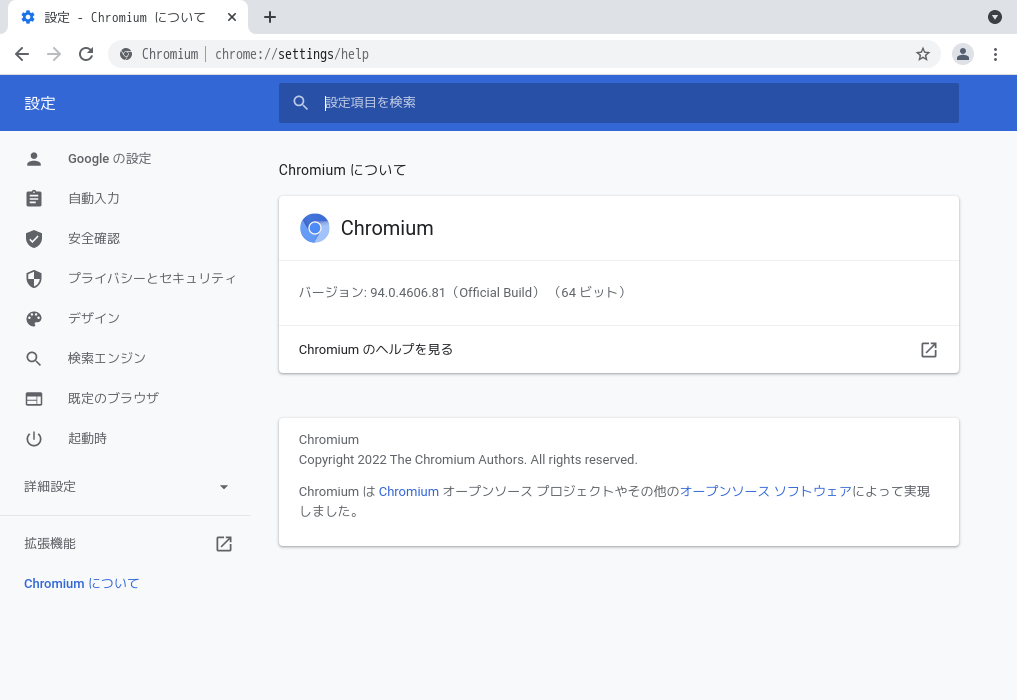Click the site info icon in address bar
This screenshot has width=1017, height=700.
tap(126, 54)
